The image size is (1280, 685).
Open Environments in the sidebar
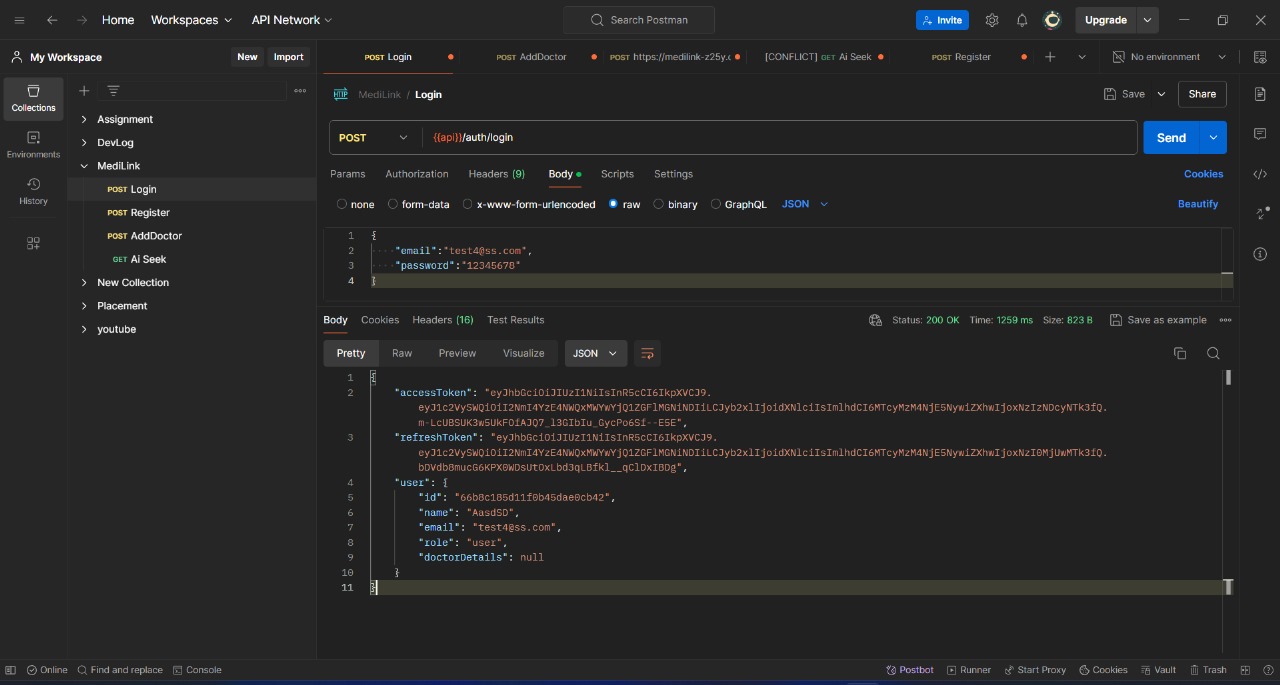33,145
